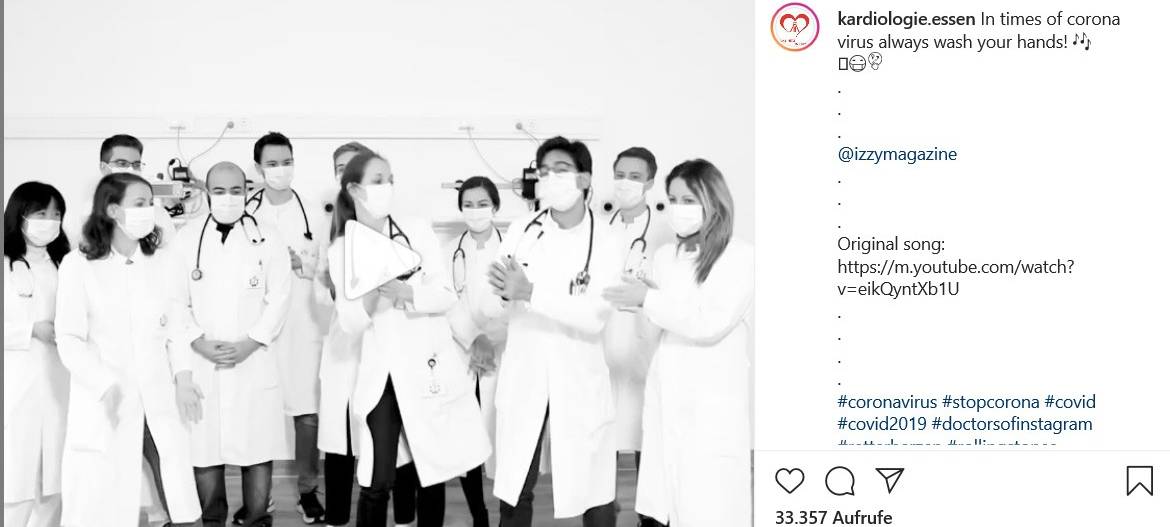This screenshot has width=1170, height=527.
Task: Like the post with the heart icon
Action: [x=789, y=481]
